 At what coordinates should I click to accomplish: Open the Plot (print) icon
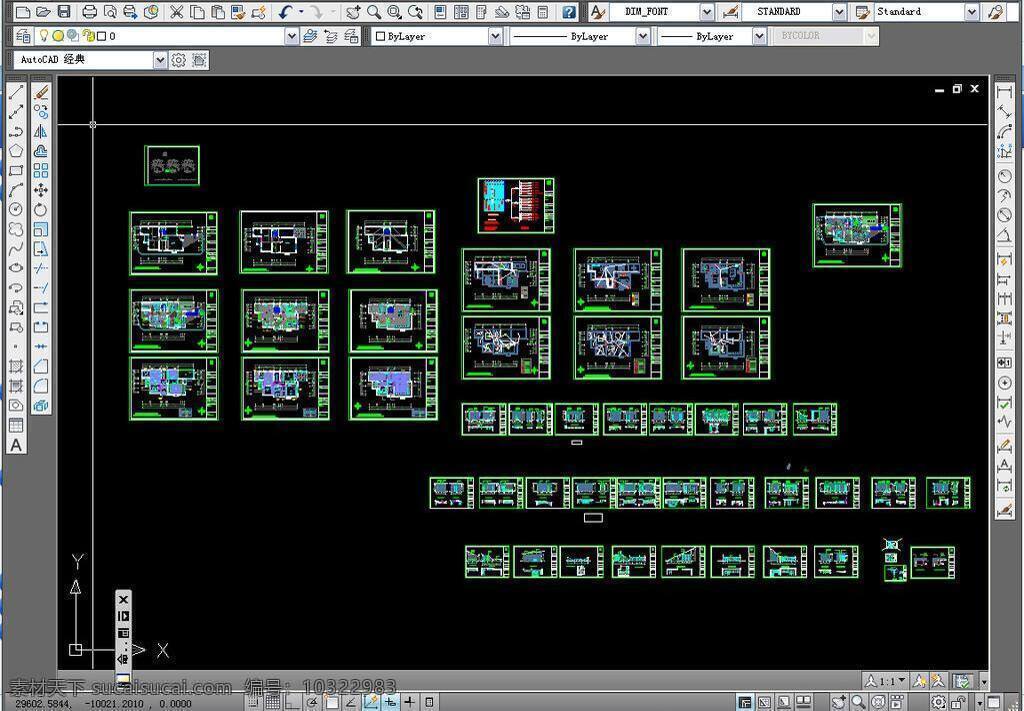pyautogui.click(x=90, y=12)
